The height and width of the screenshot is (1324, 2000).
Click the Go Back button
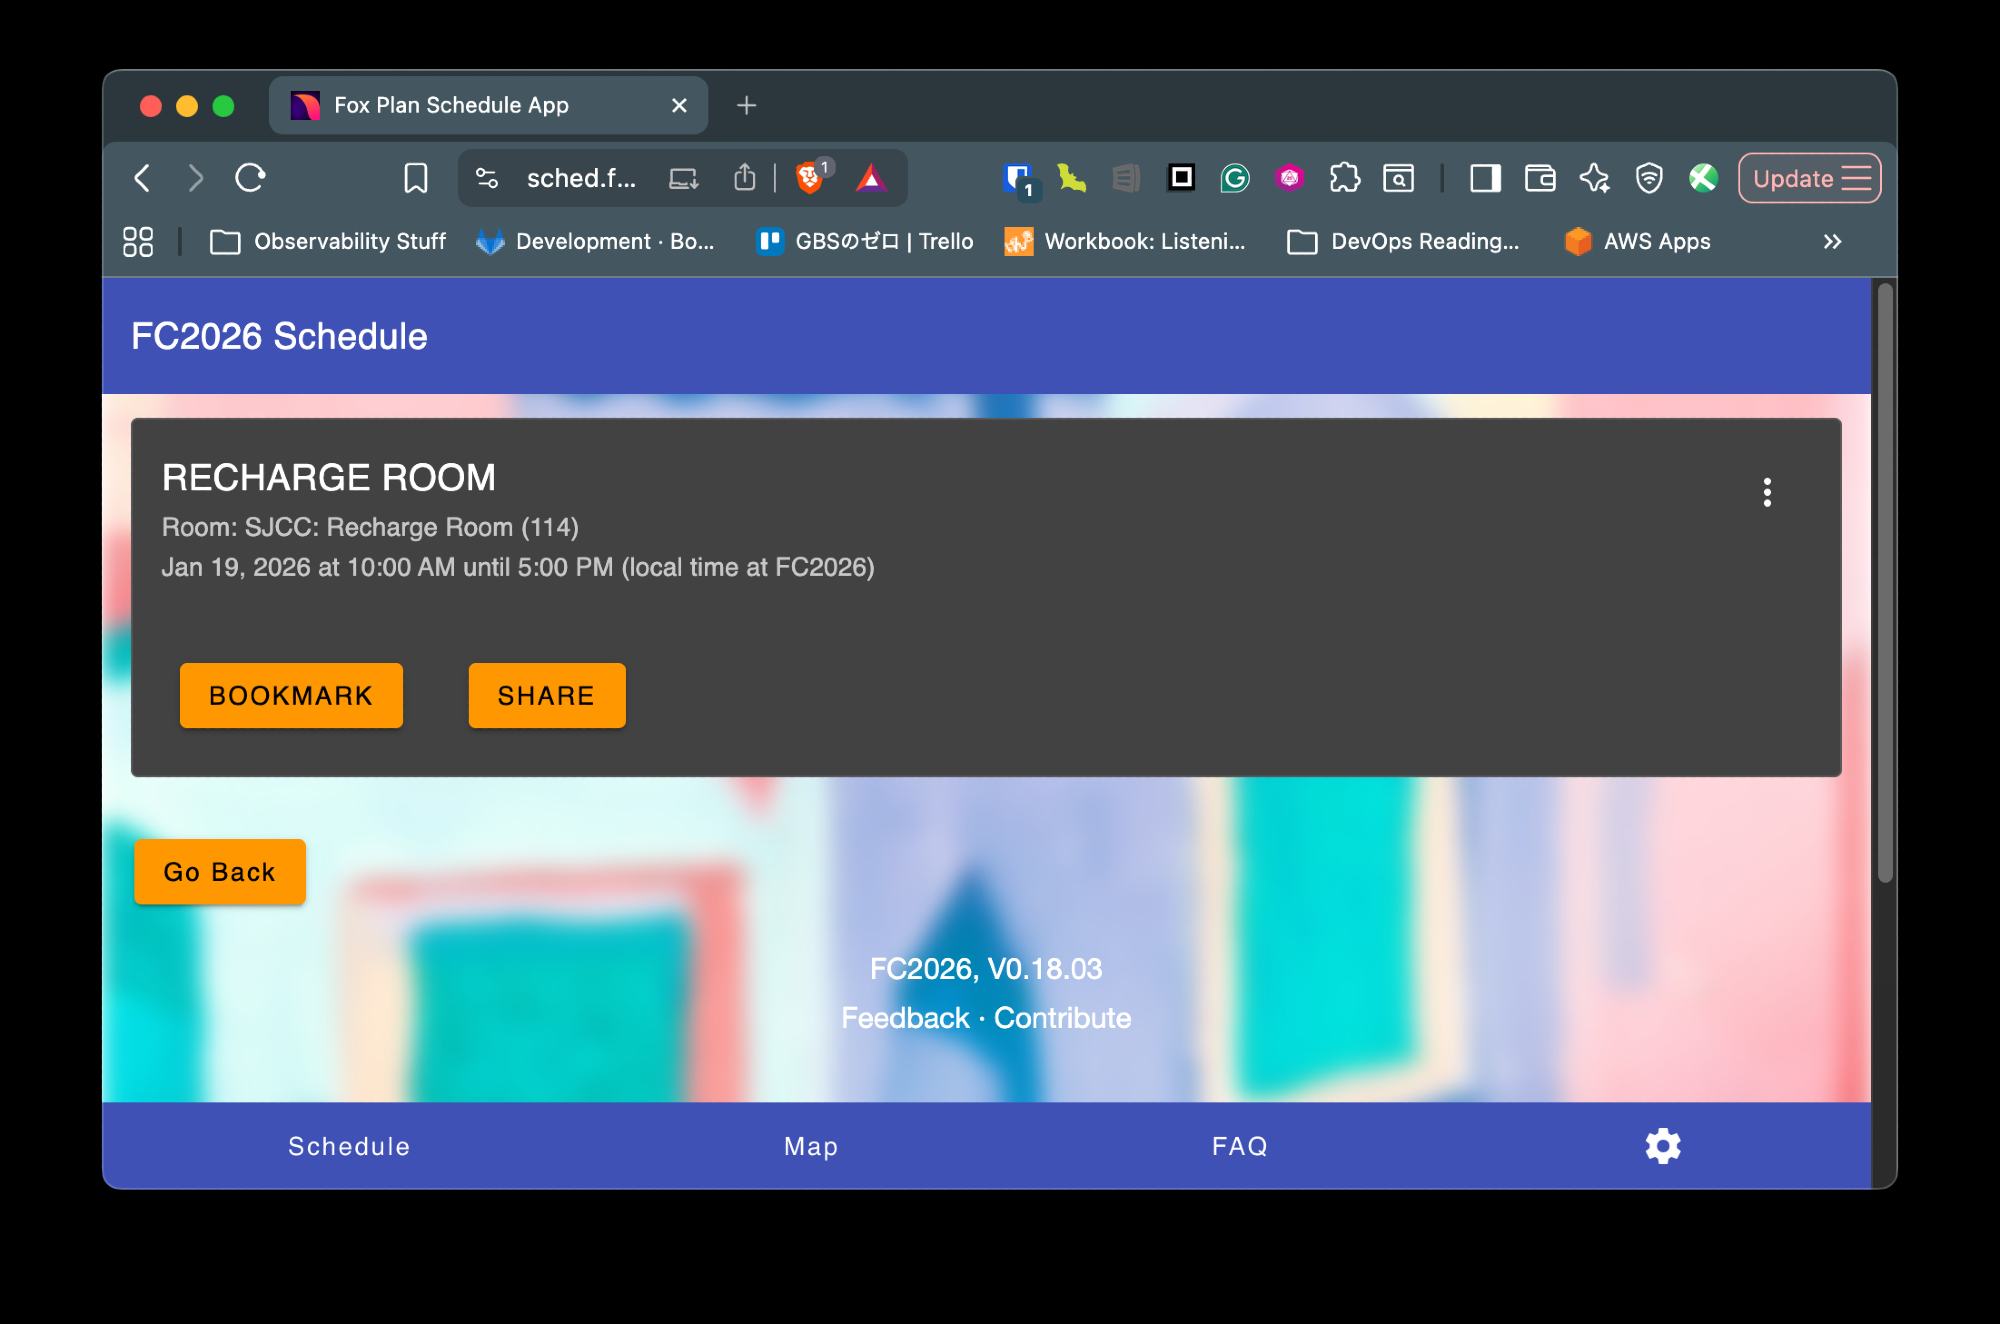[x=219, y=872]
